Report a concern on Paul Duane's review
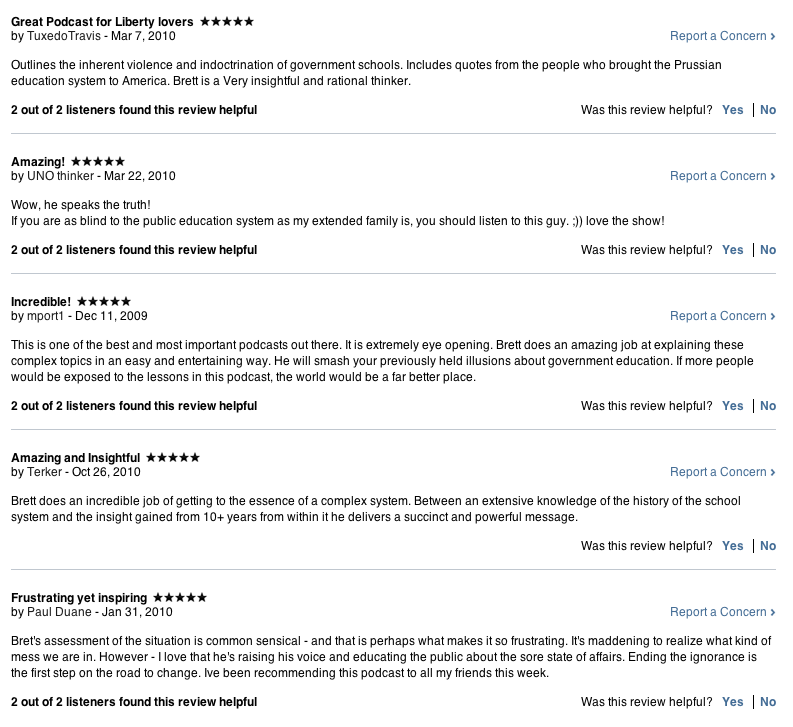Screen dimensions: 793x727 [723, 612]
